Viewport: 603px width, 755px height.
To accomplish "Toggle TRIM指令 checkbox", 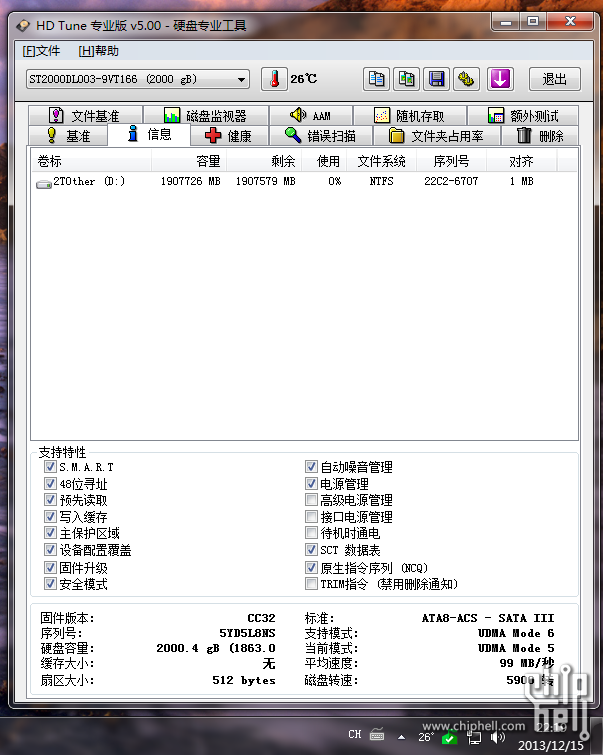I will point(311,584).
